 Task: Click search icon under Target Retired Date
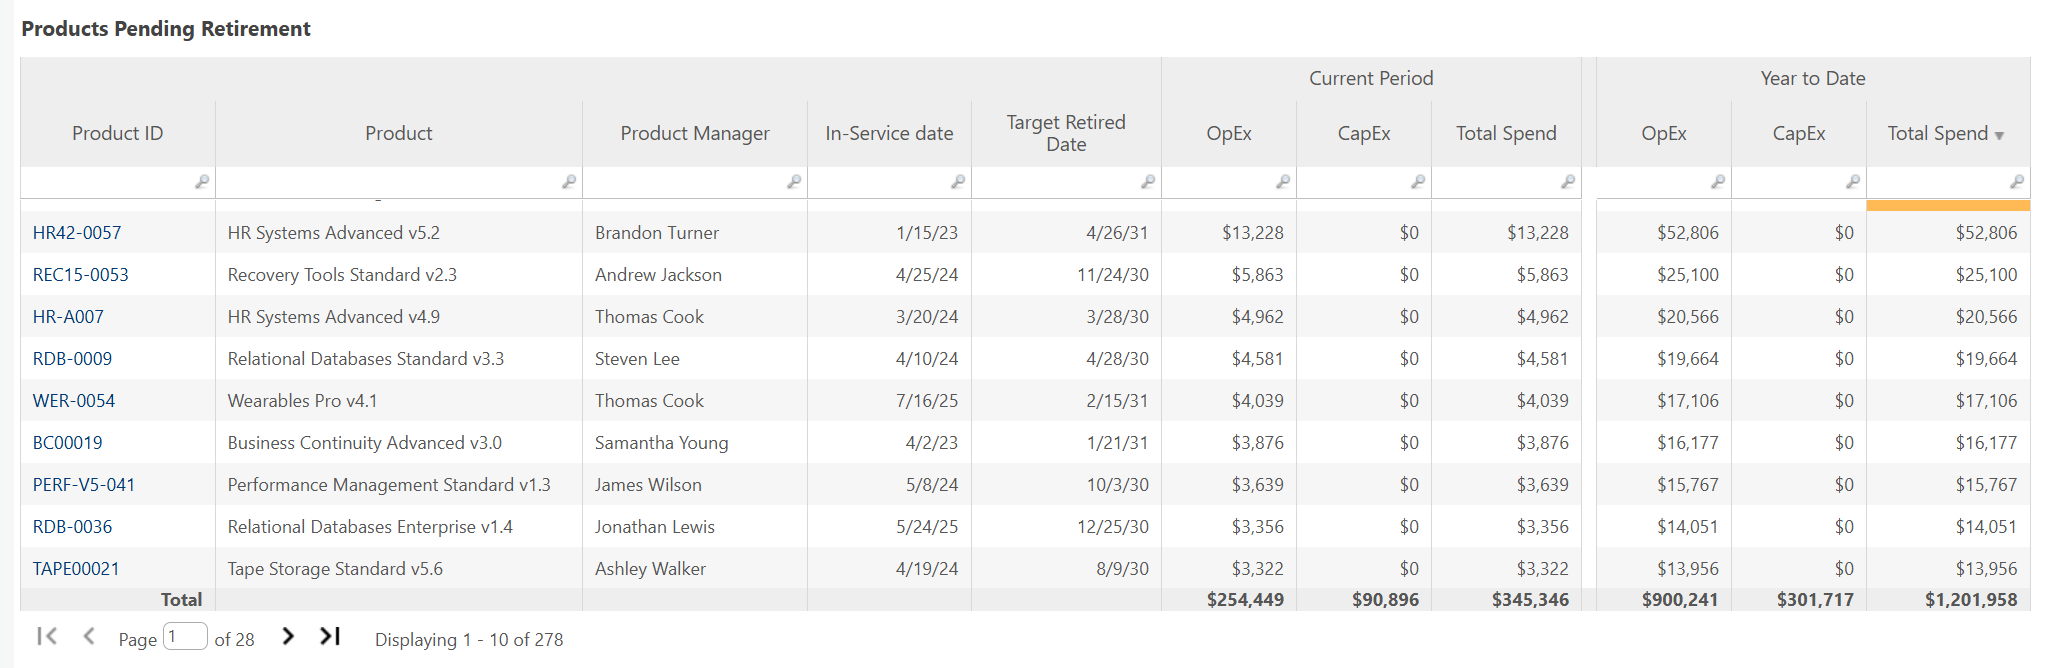click(1147, 182)
